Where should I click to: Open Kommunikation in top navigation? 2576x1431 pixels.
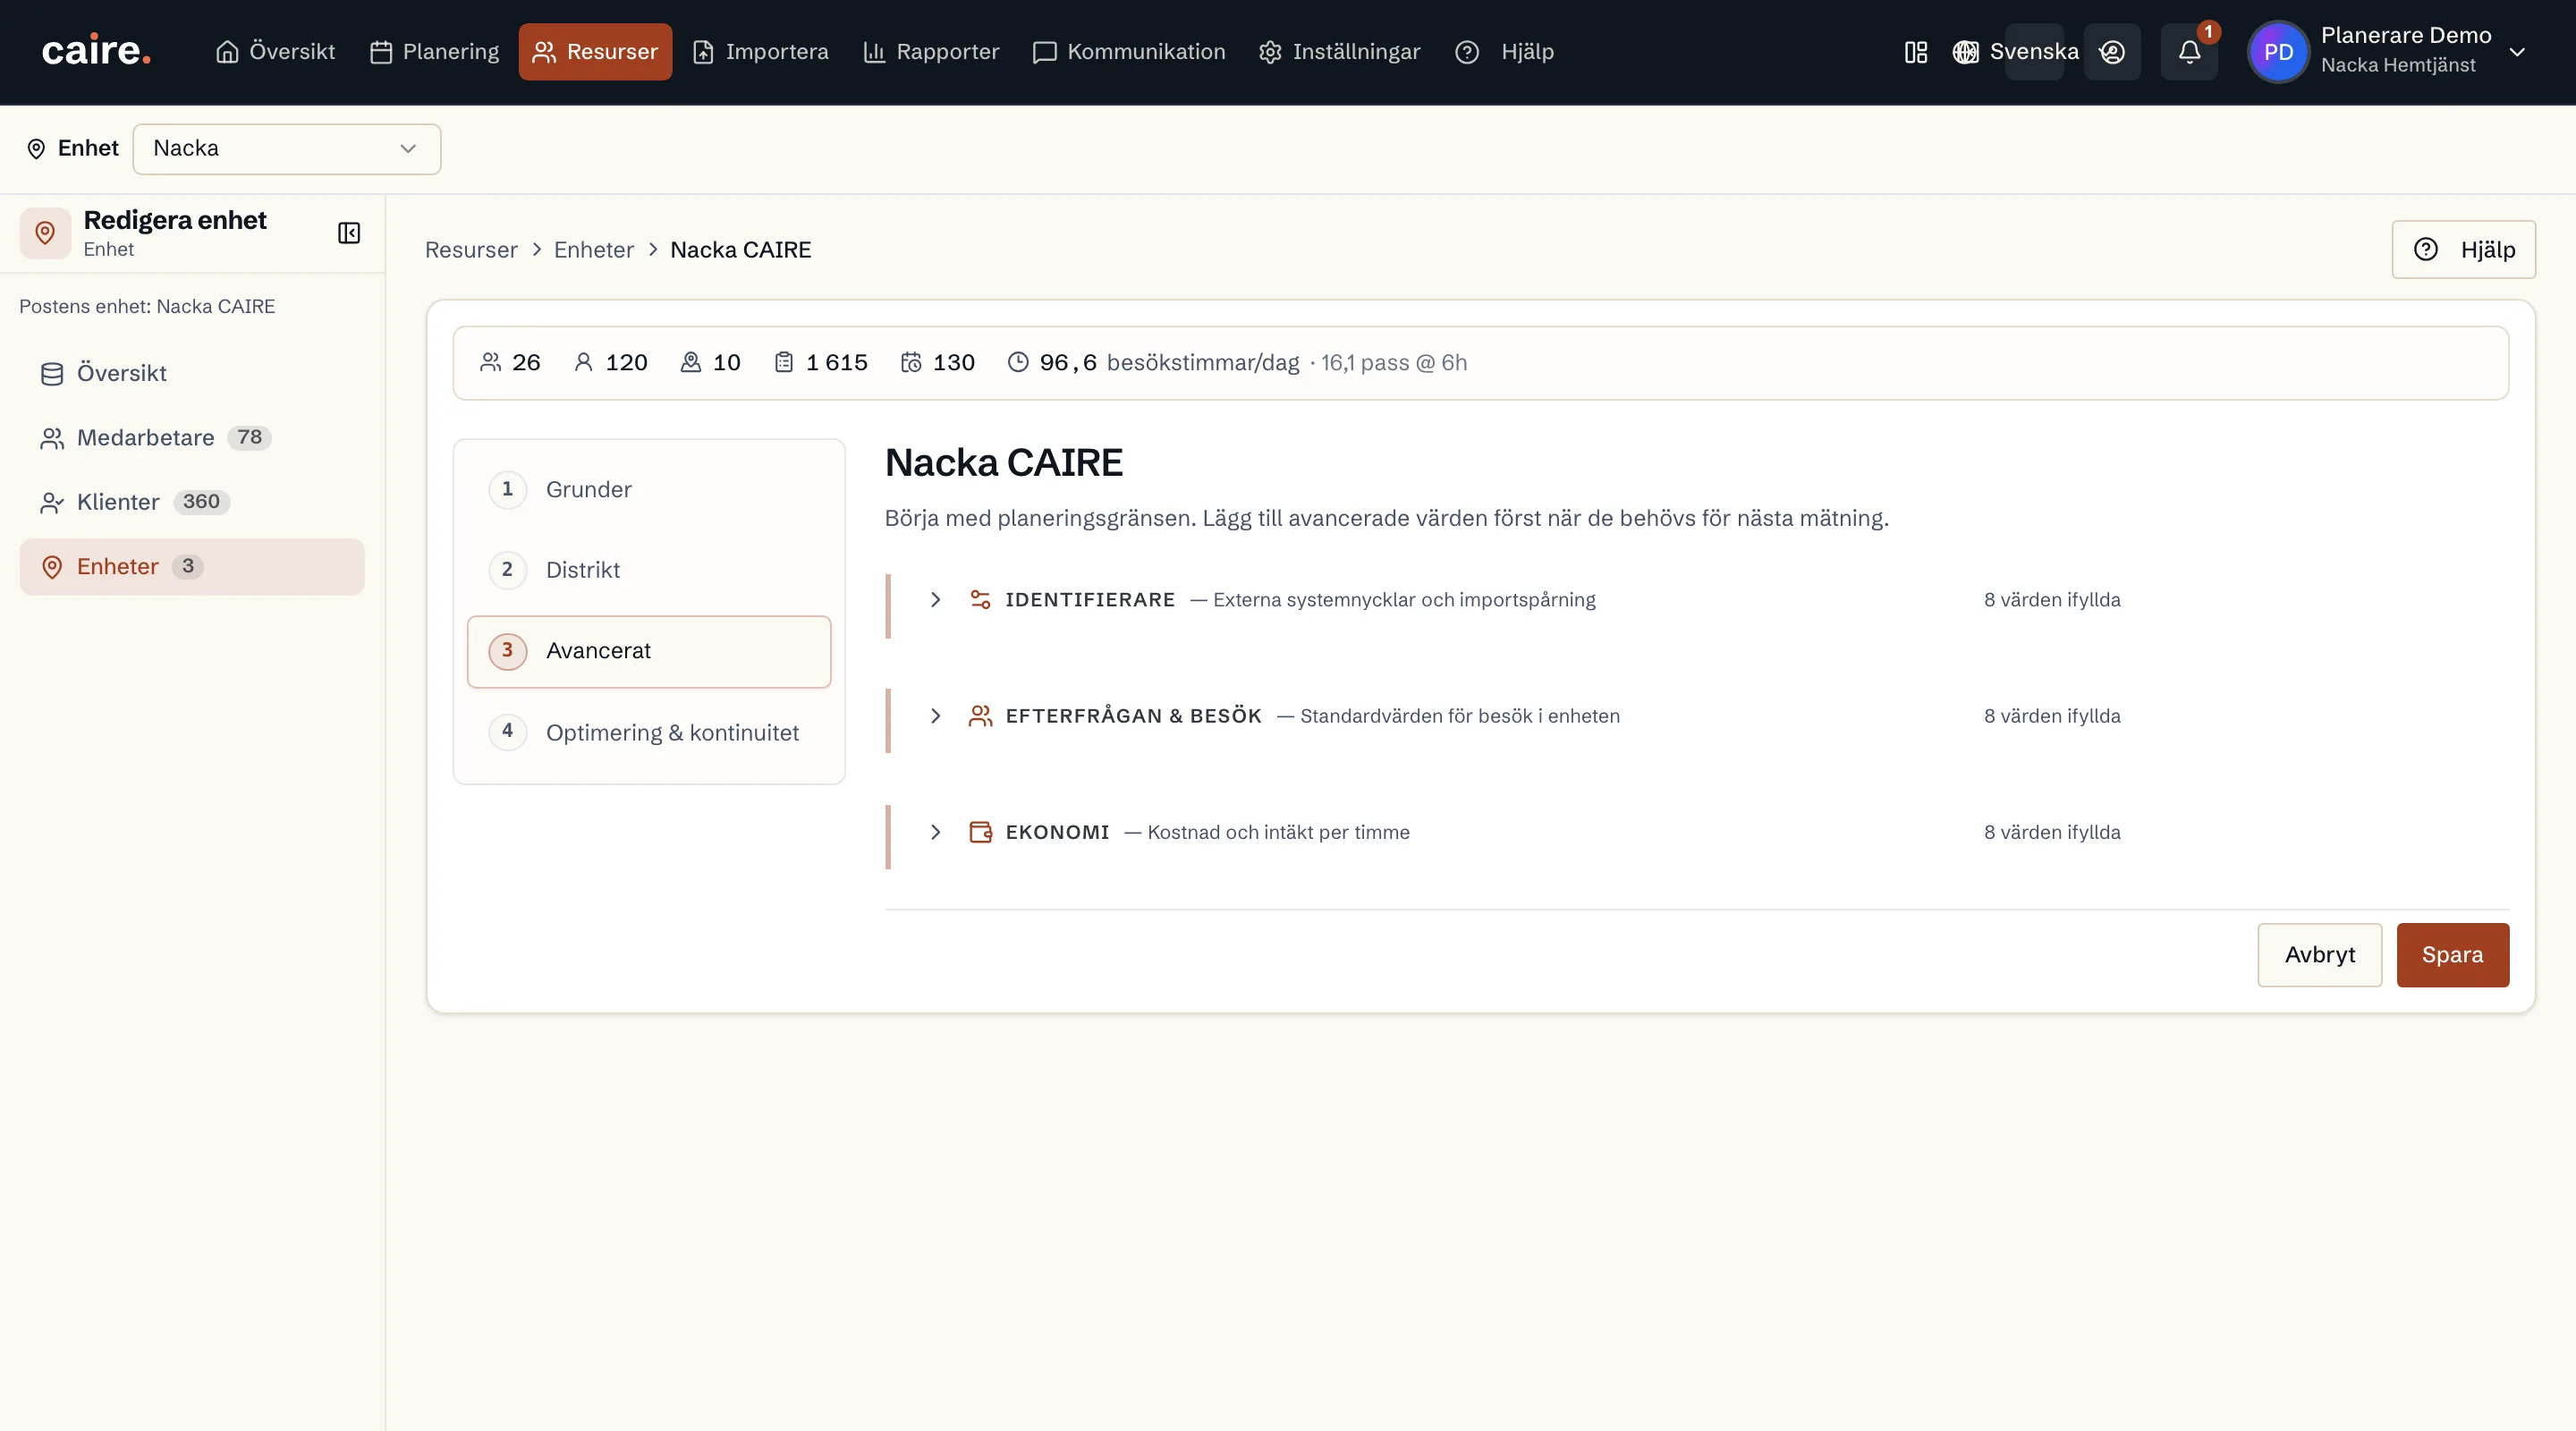coord(1129,52)
